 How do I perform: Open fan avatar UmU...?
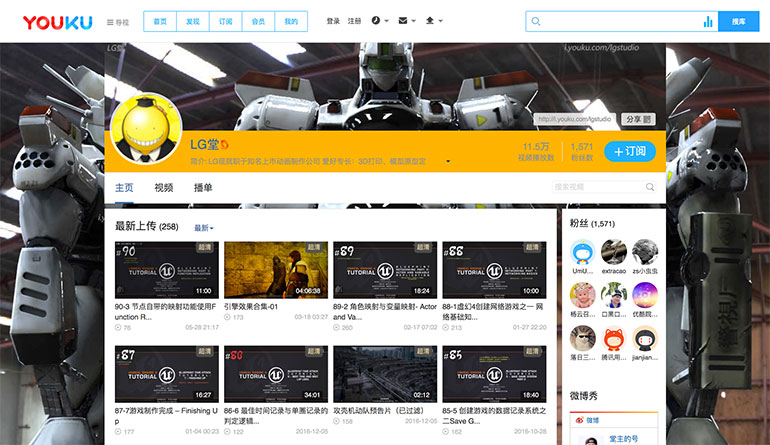(582, 252)
